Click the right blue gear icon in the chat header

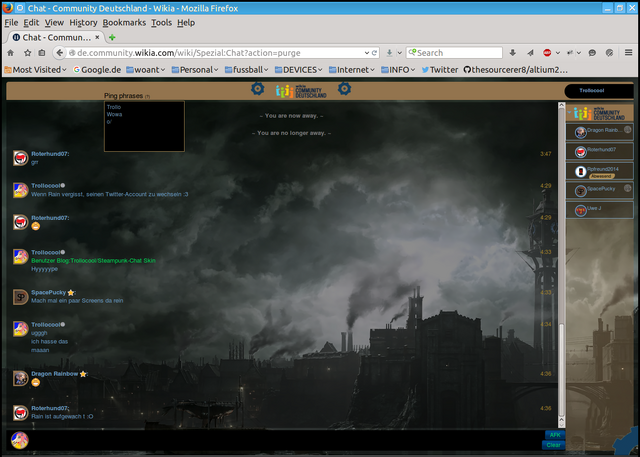(x=344, y=89)
